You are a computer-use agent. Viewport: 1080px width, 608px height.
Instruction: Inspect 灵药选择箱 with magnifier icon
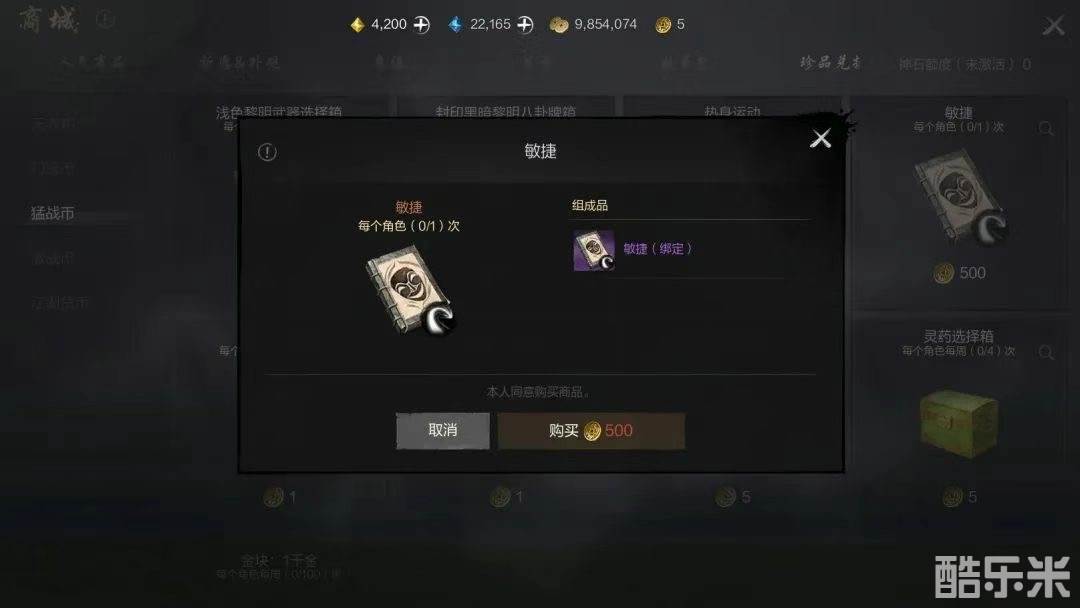(x=1046, y=353)
